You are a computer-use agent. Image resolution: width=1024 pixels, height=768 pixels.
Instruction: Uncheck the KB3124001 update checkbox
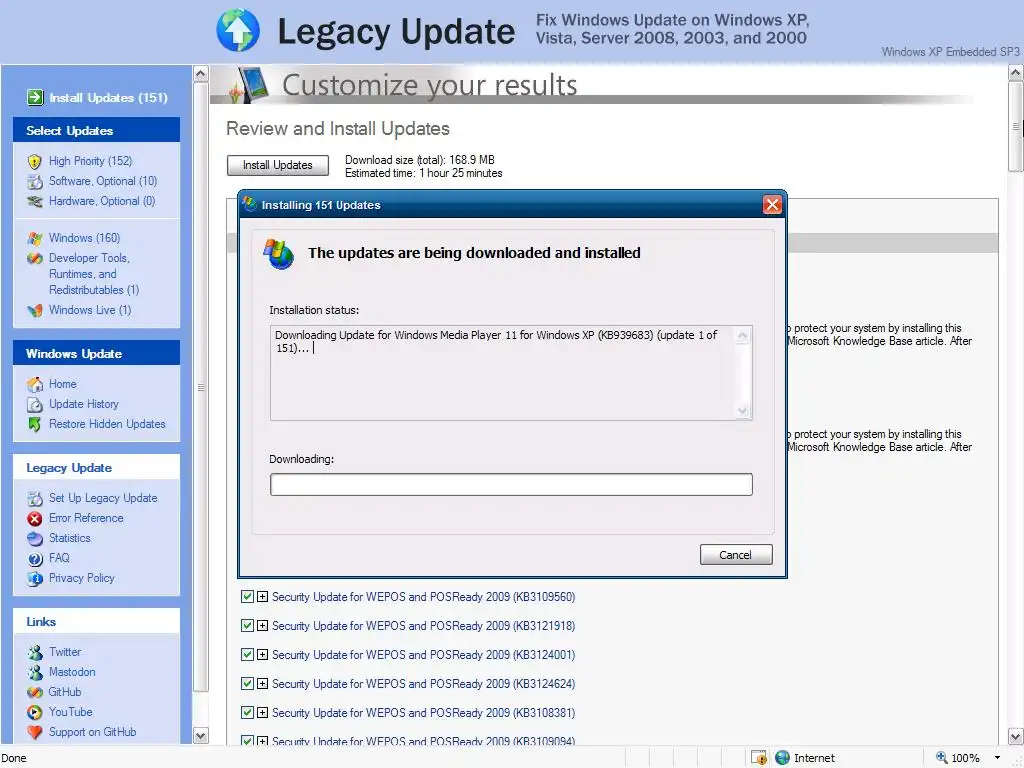pyautogui.click(x=247, y=654)
